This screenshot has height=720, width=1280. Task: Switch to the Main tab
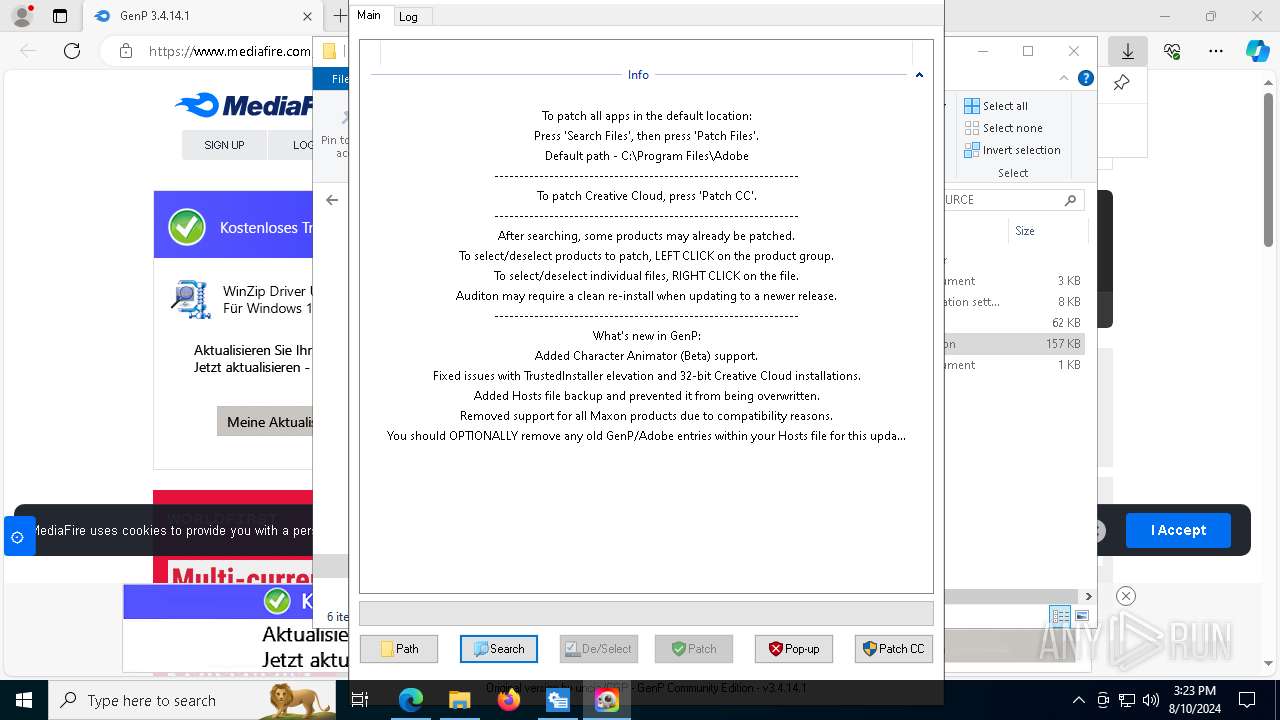tap(369, 15)
